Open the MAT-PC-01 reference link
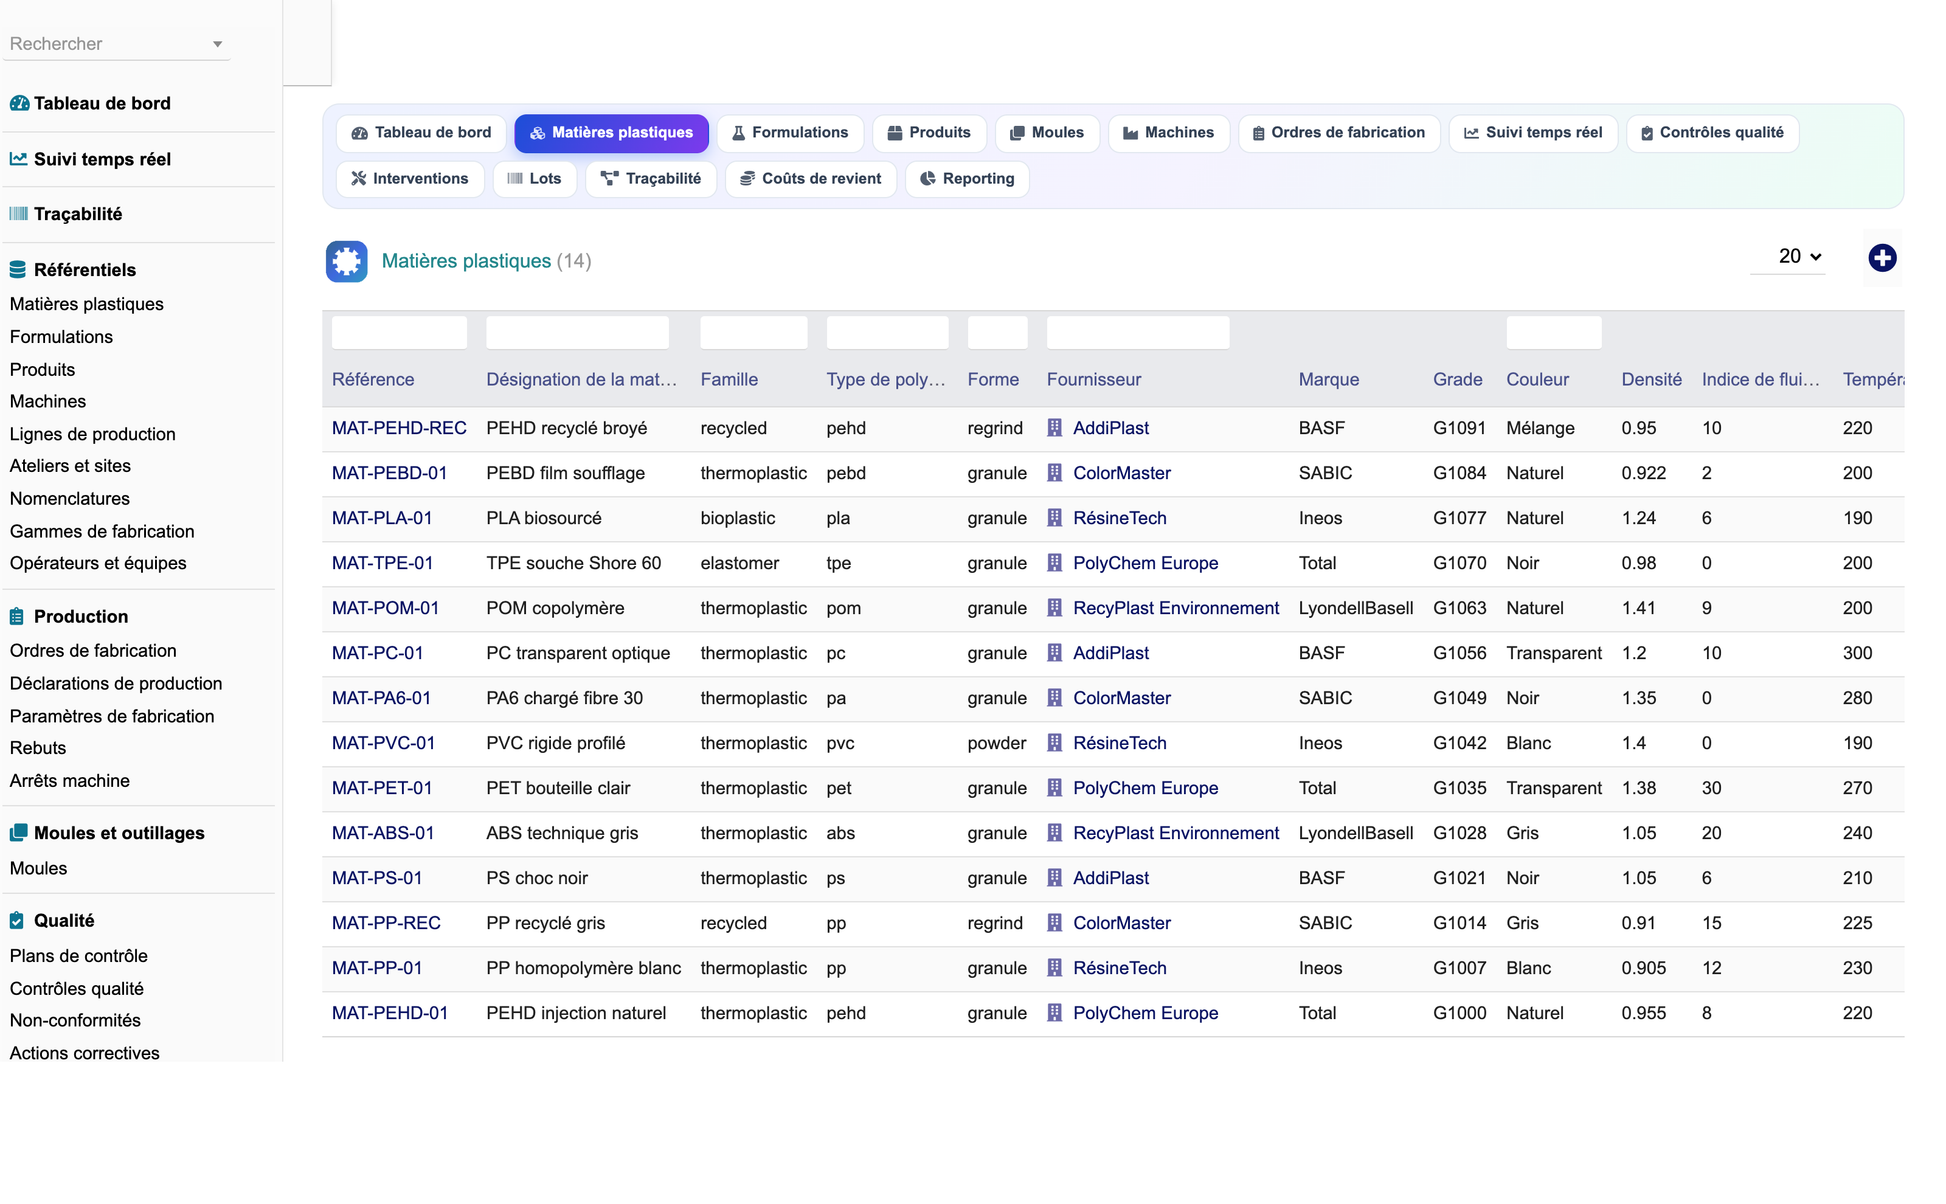This screenshot has width=1946, height=1204. 377,653
